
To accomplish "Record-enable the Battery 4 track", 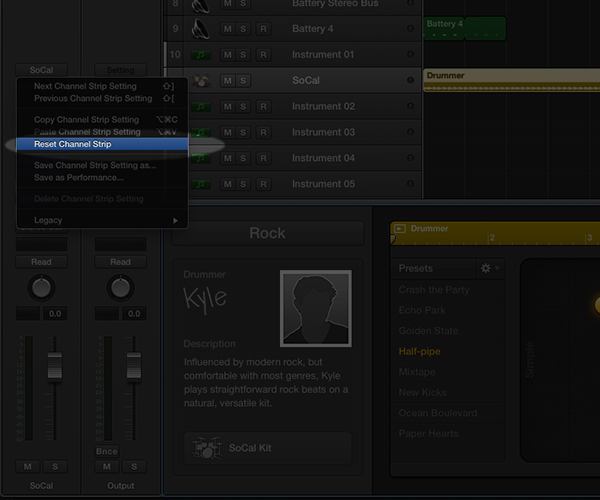I will coord(263,29).
